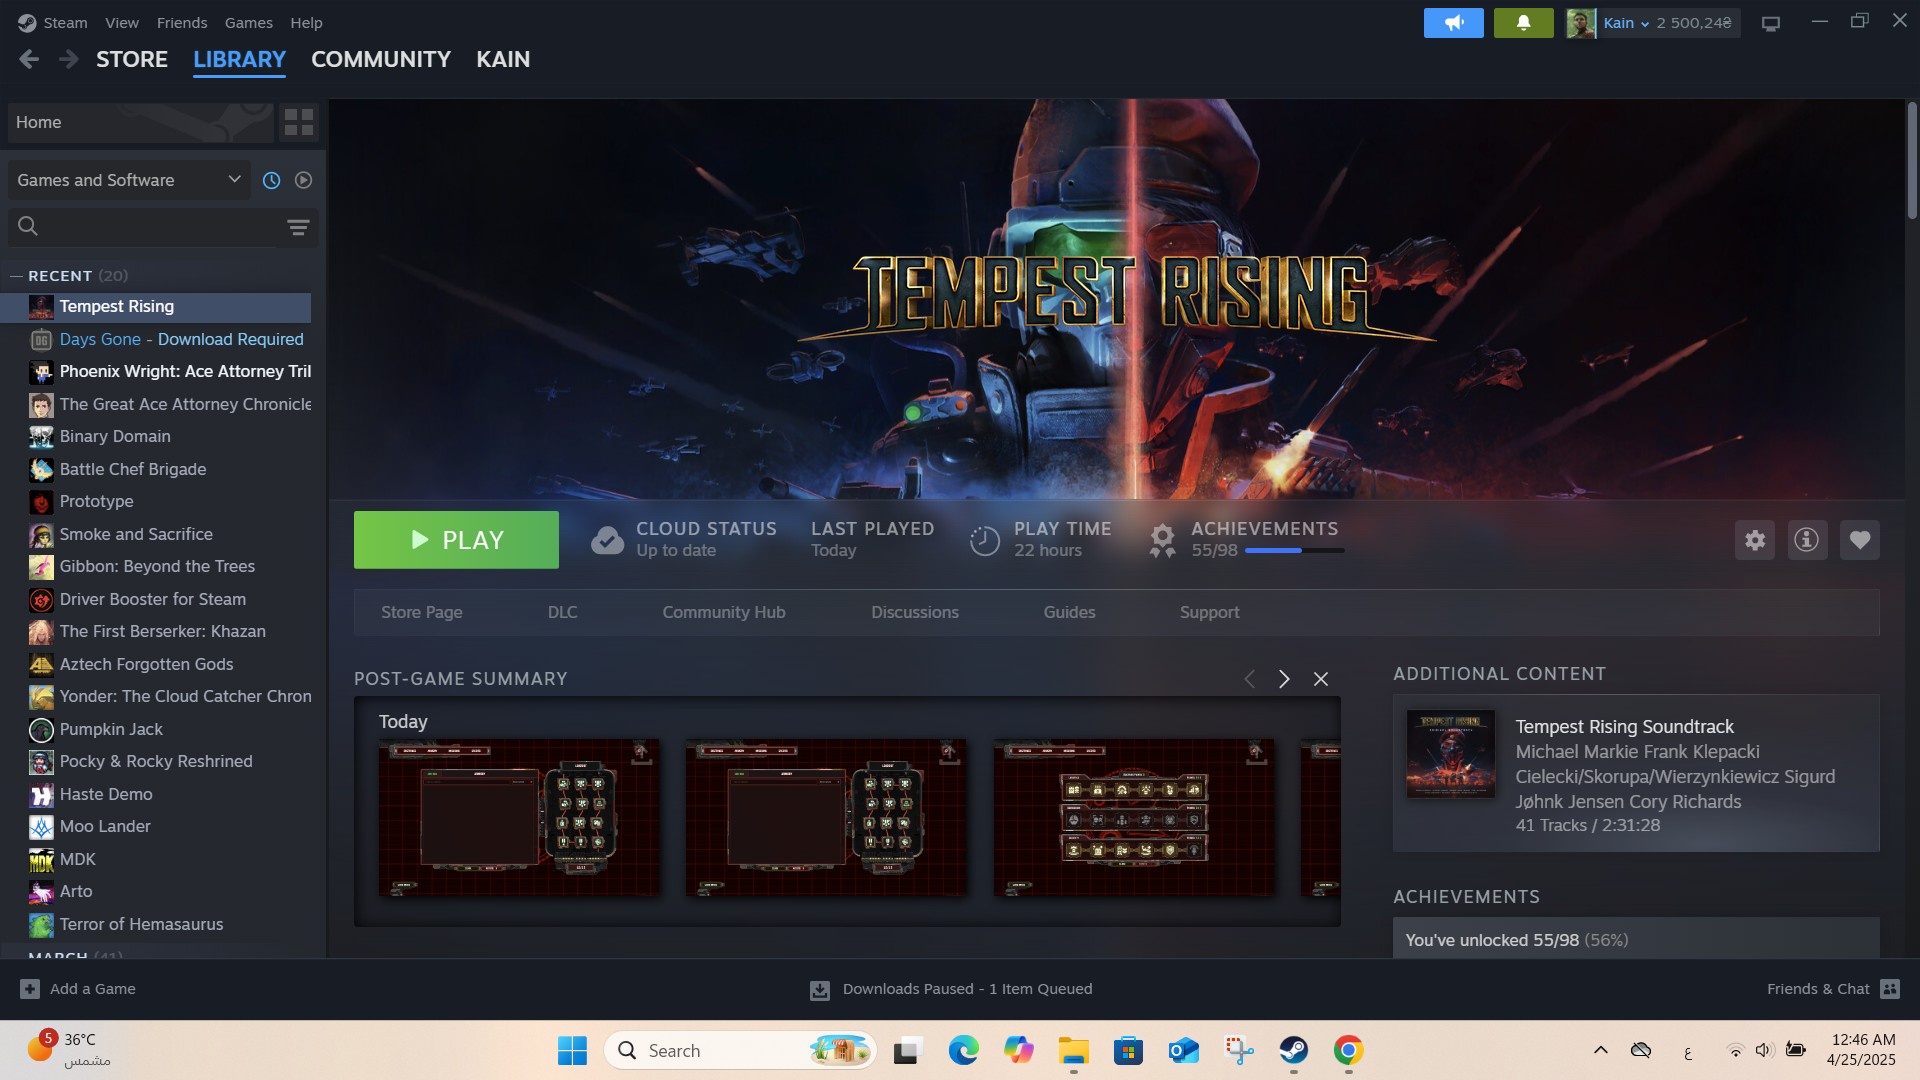Open the Discussions link
Image resolution: width=1920 pixels, height=1080 pixels.
(915, 612)
